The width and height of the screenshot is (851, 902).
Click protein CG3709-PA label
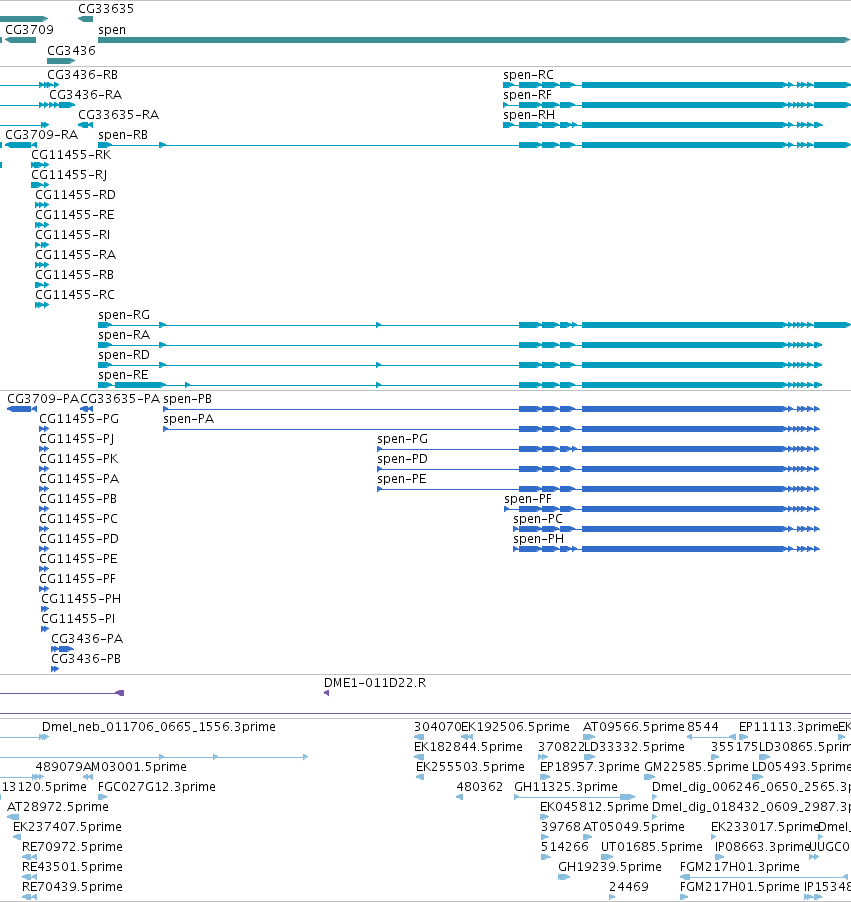click(43, 399)
